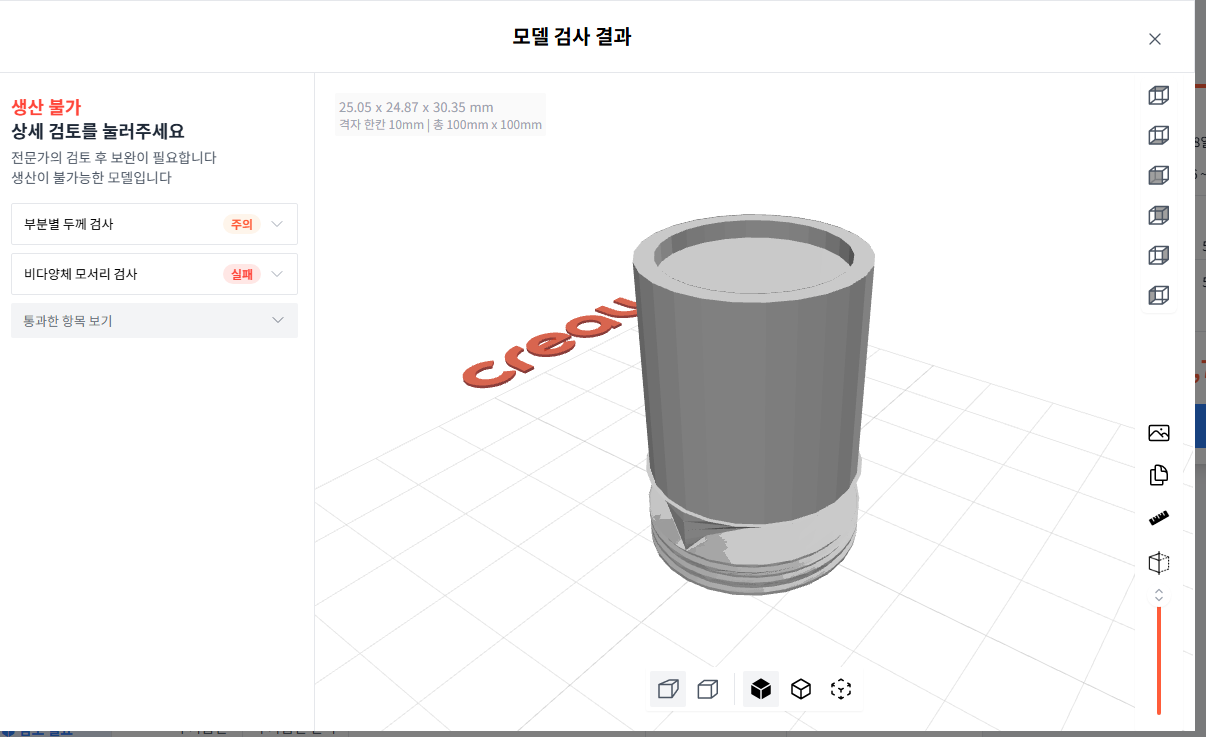Switch to the front view cube

click(x=1158, y=175)
